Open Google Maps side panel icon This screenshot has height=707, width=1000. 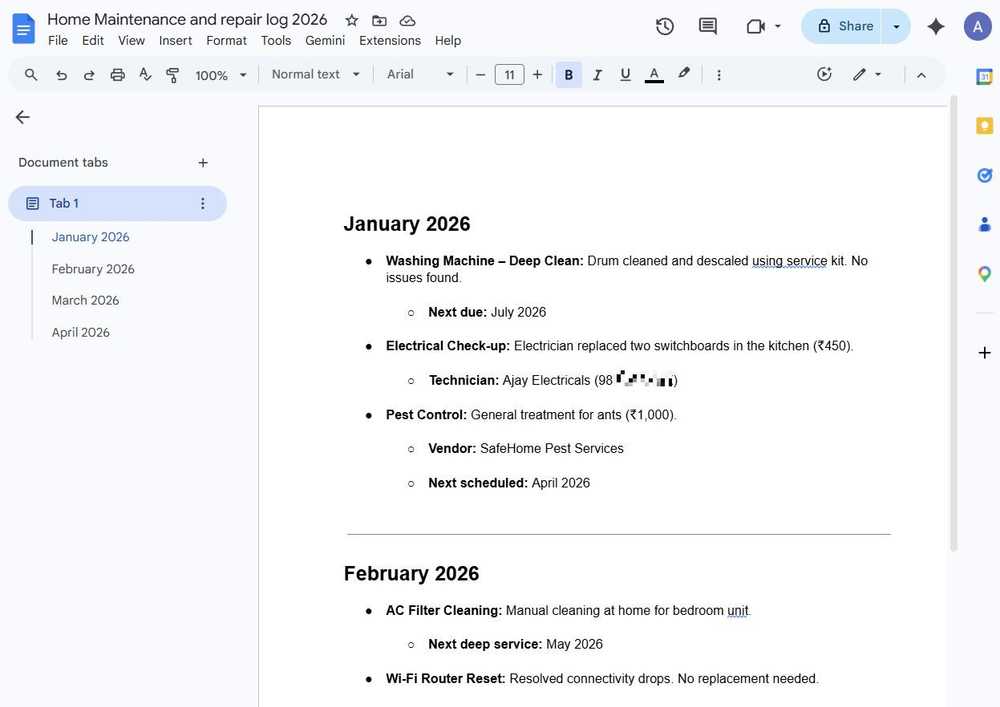[984, 274]
